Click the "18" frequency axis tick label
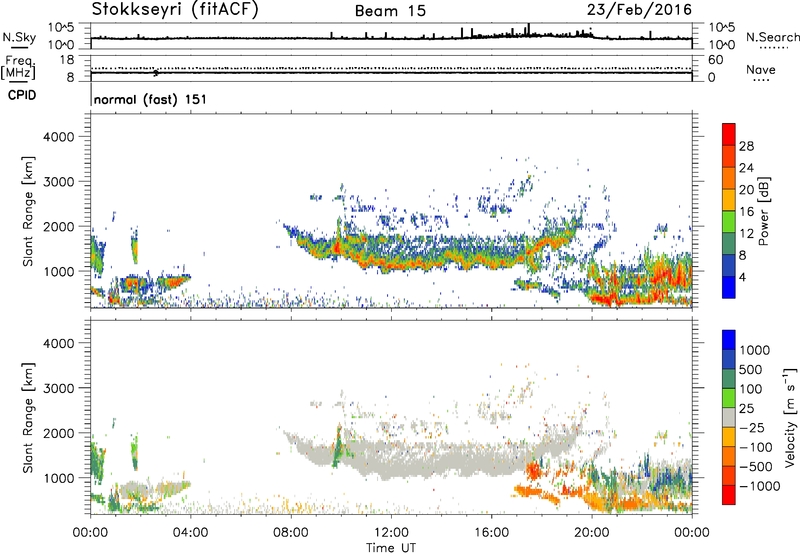 pyautogui.click(x=67, y=60)
